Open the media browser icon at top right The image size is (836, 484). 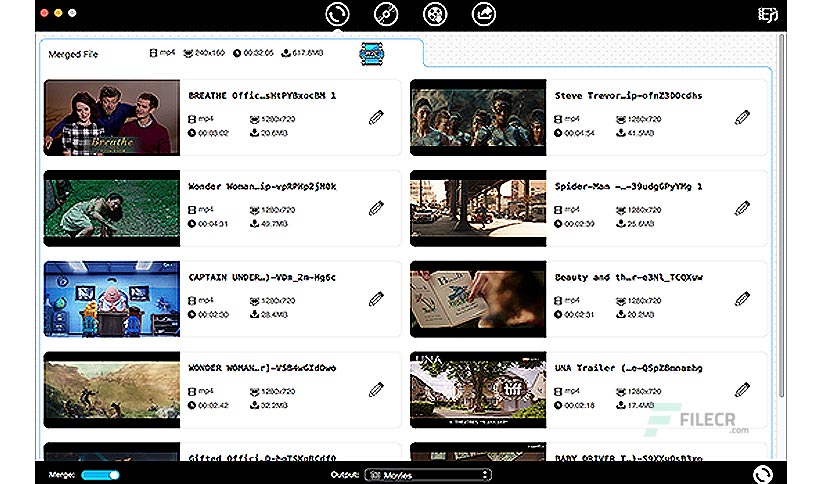768,14
